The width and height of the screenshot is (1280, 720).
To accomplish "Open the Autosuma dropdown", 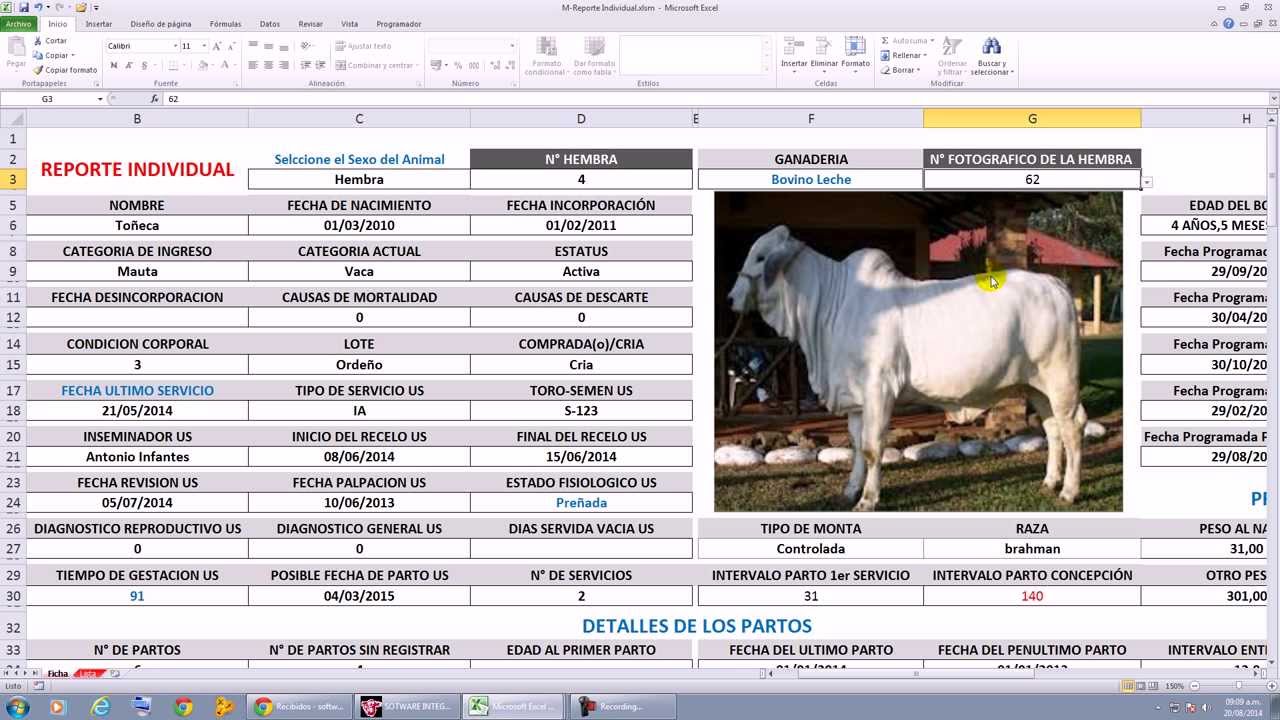I will (932, 41).
